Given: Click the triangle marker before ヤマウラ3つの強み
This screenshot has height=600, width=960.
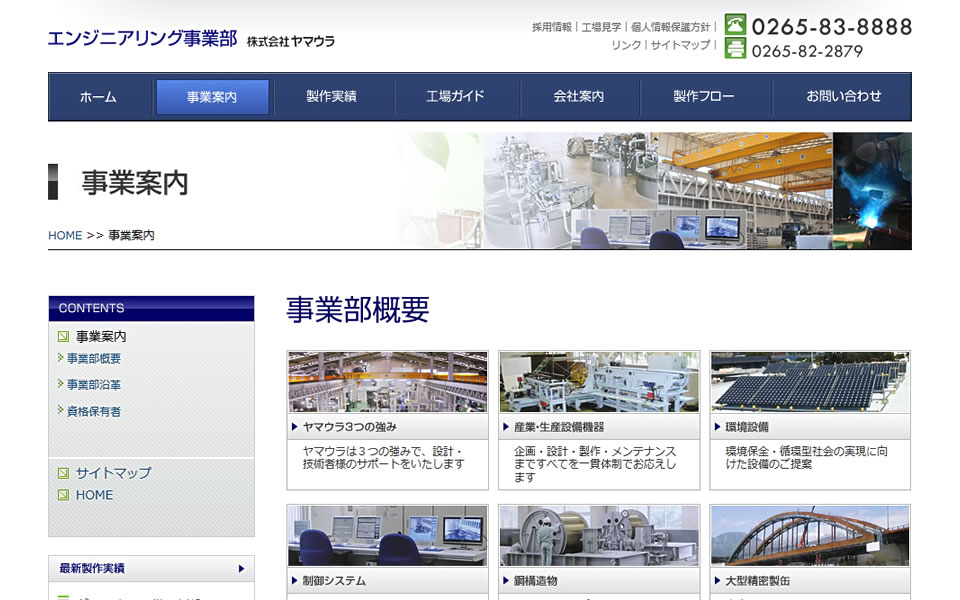Looking at the screenshot, I should click(294, 427).
